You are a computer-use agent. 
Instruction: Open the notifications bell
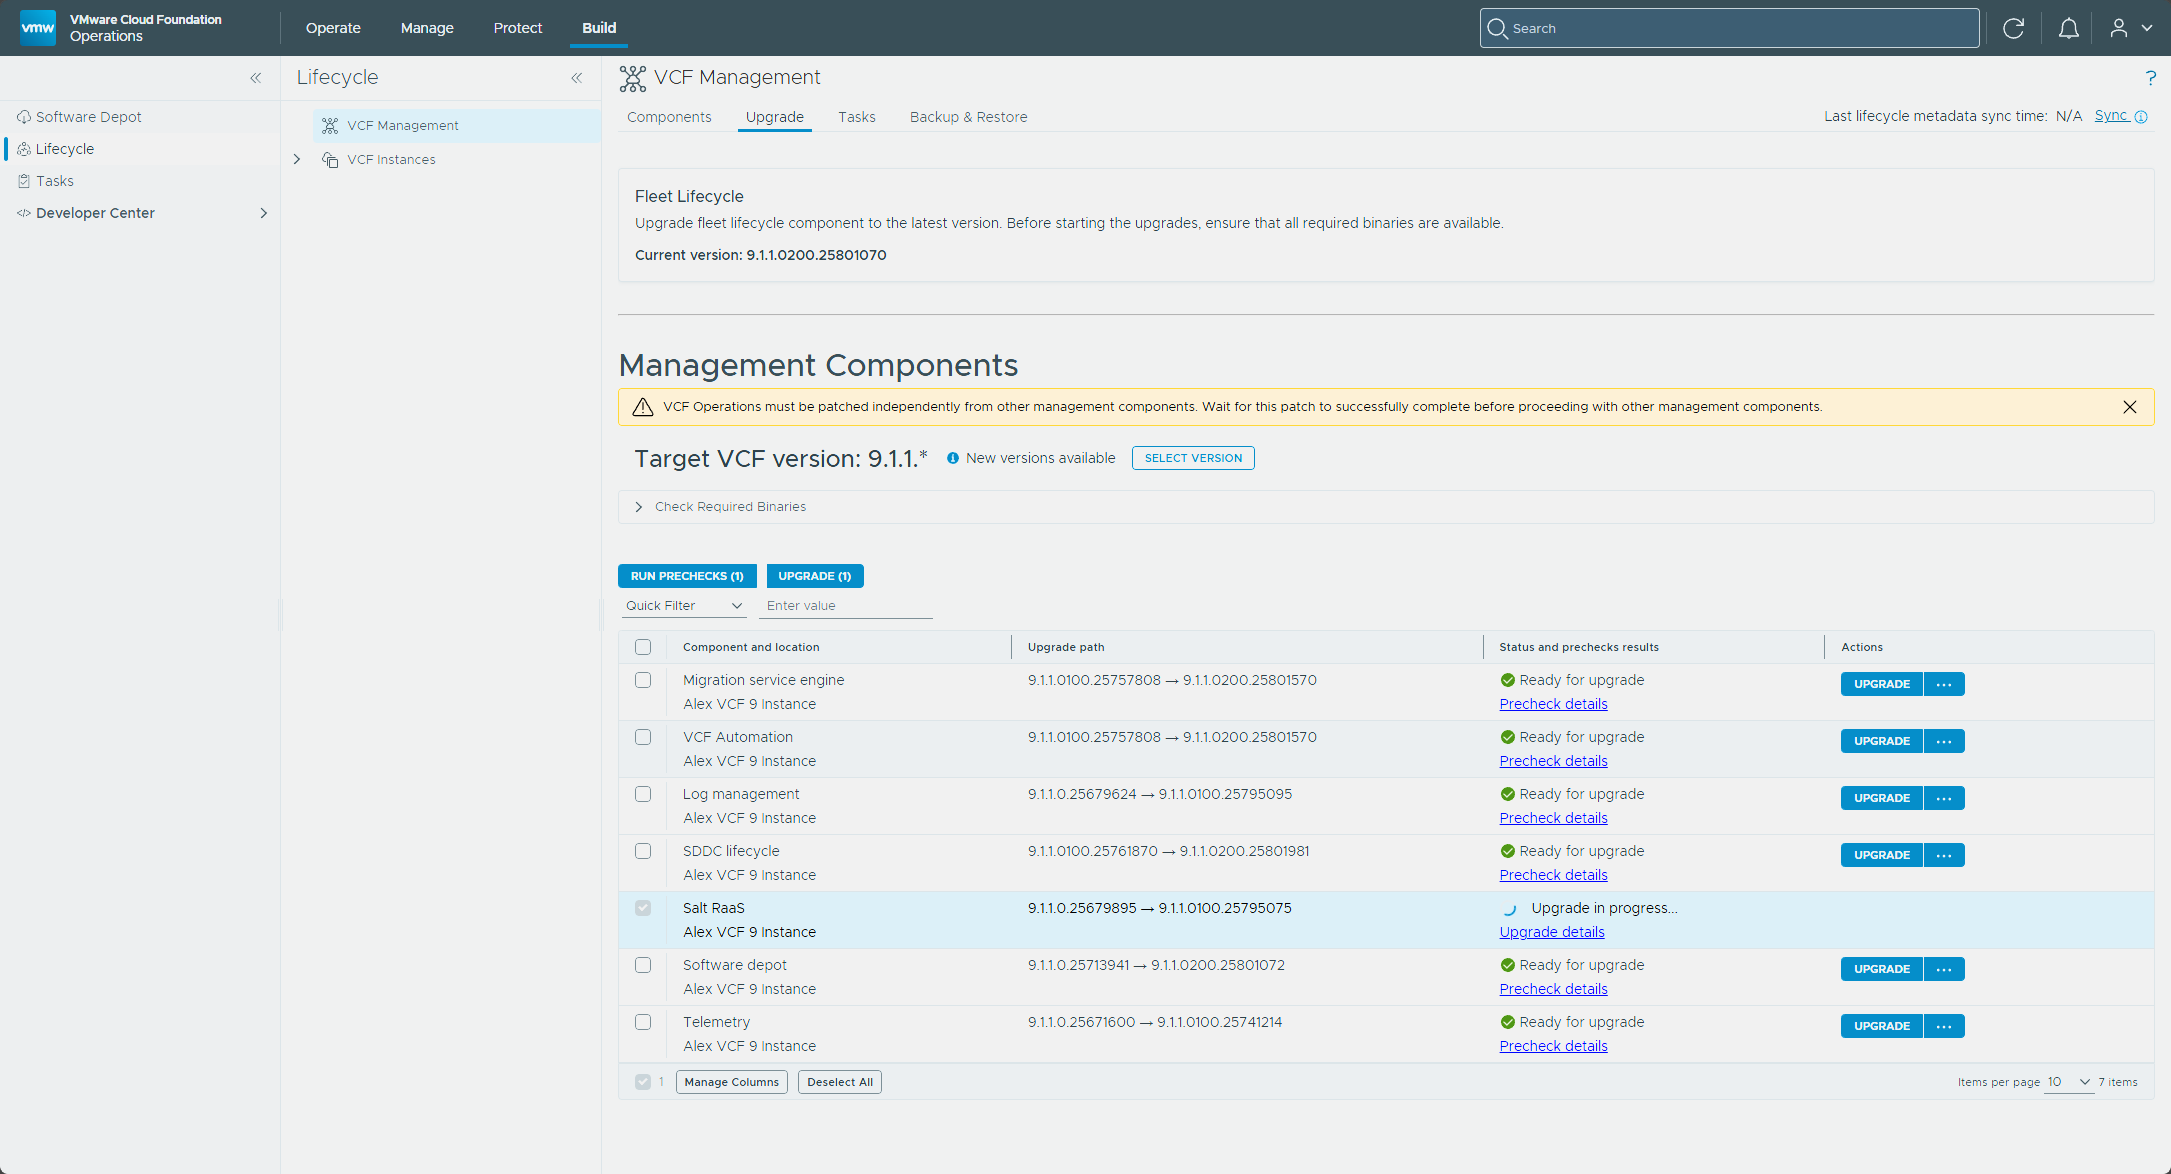2068,28
